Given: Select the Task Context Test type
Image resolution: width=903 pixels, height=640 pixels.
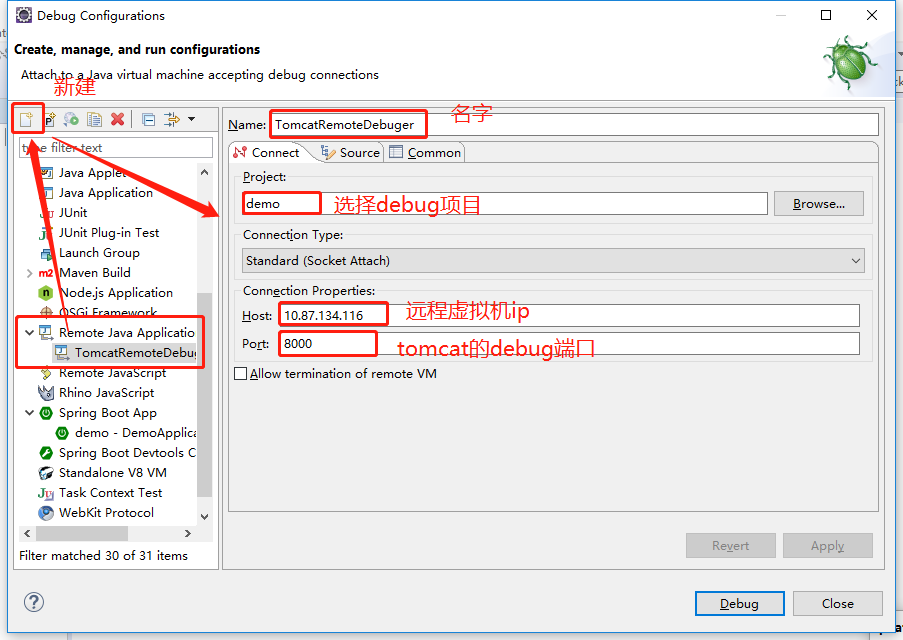Looking at the screenshot, I should (x=110, y=493).
